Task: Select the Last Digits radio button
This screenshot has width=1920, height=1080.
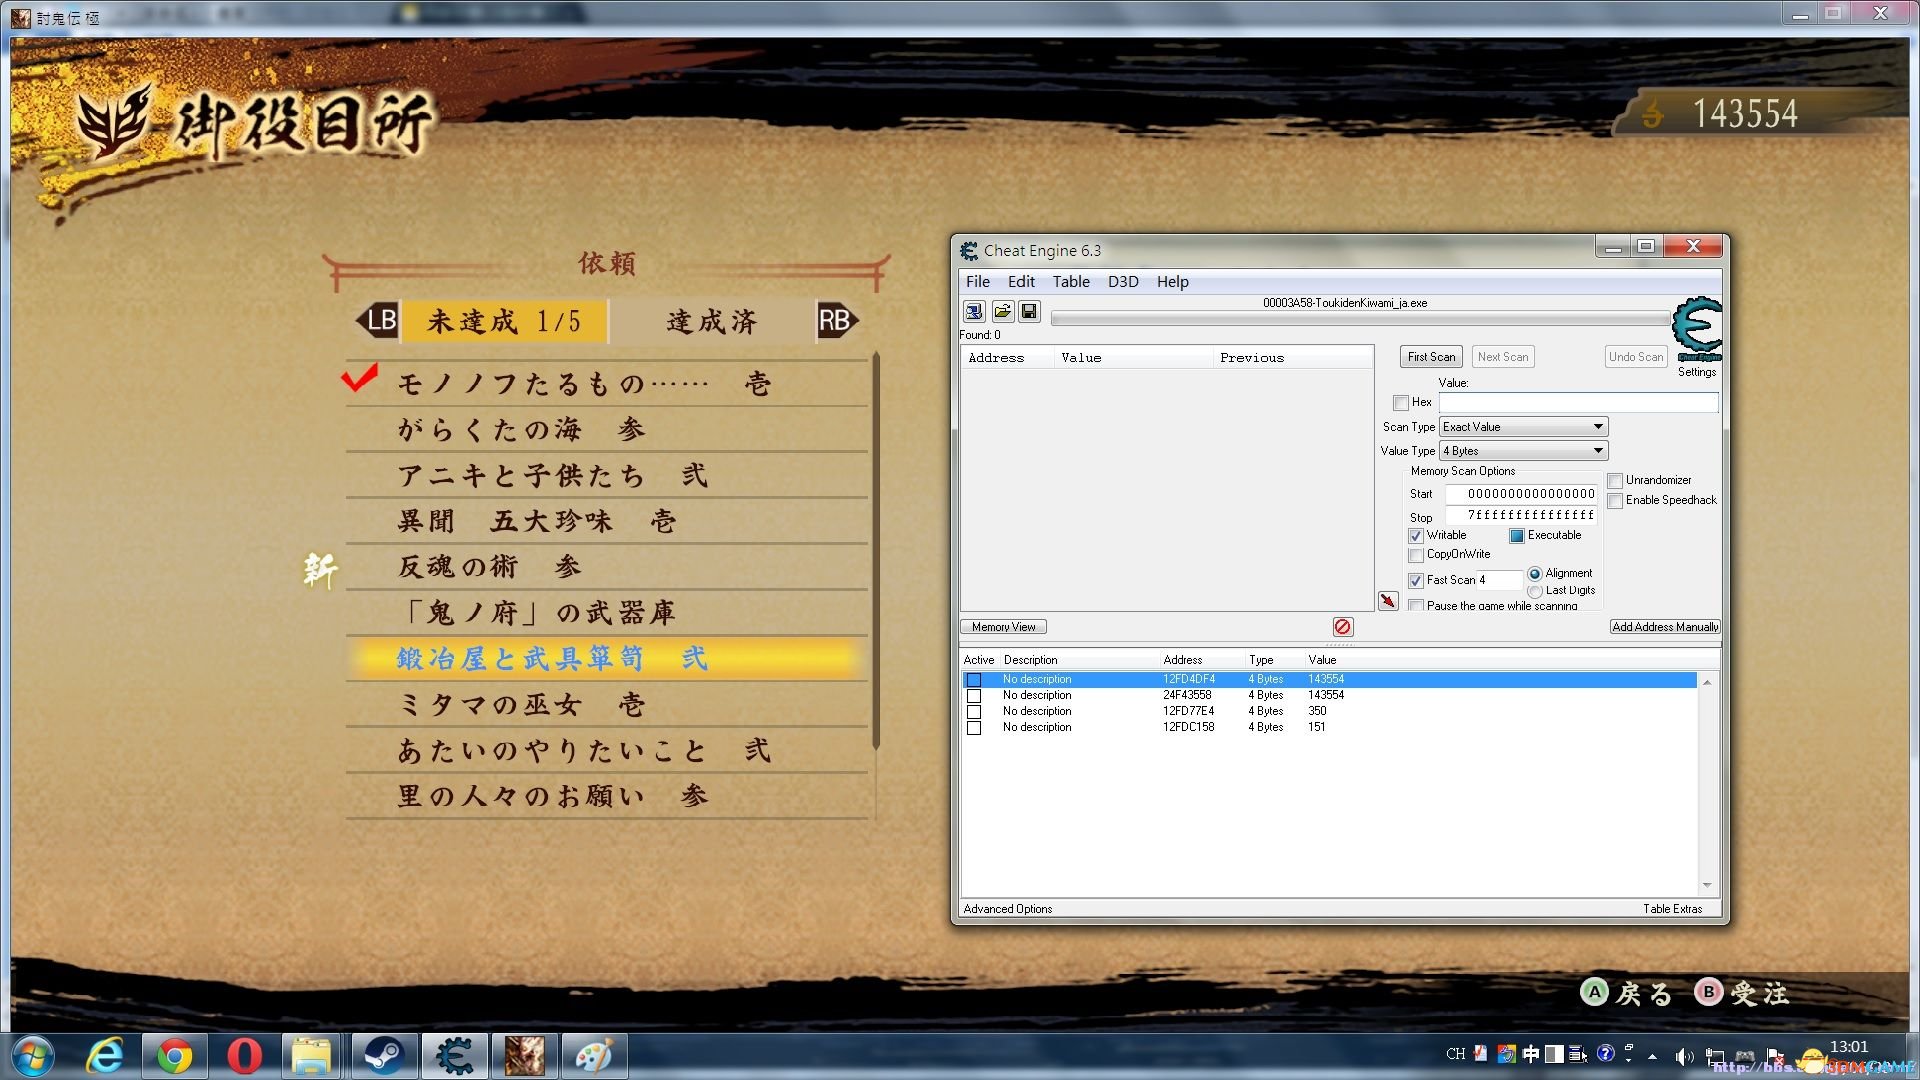Action: point(1535,591)
